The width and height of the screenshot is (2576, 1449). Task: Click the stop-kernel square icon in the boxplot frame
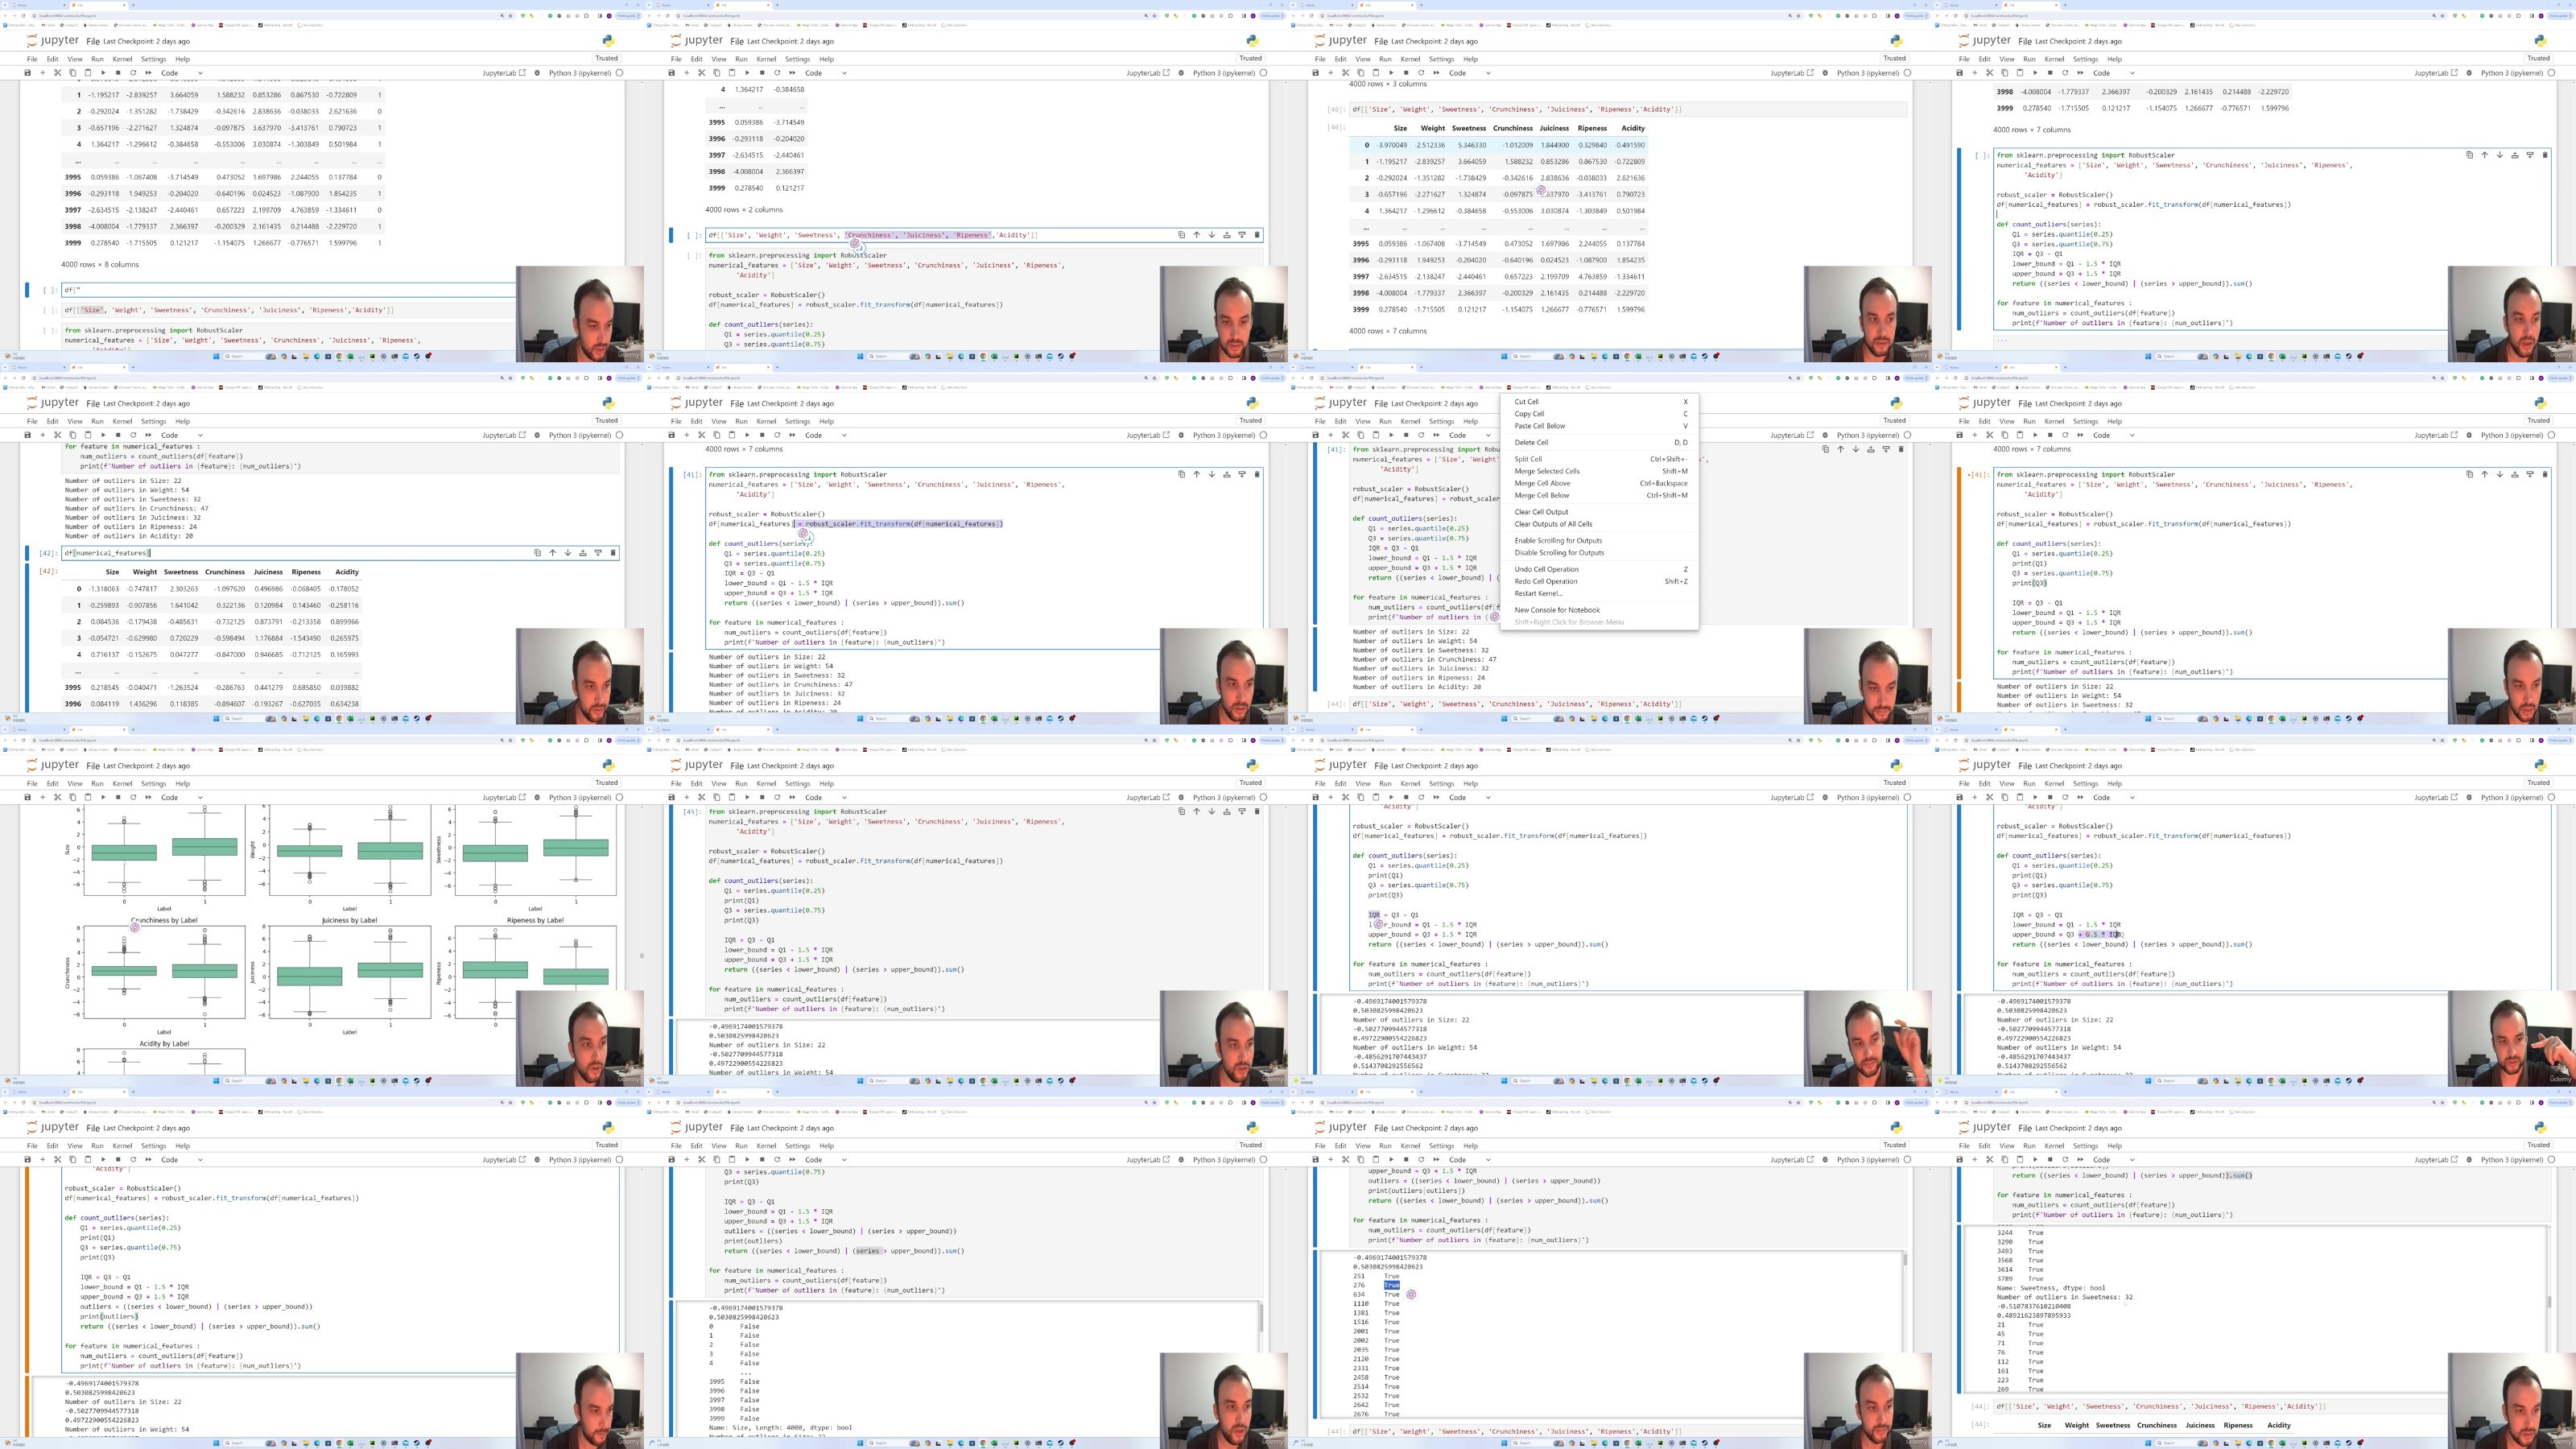[118, 797]
